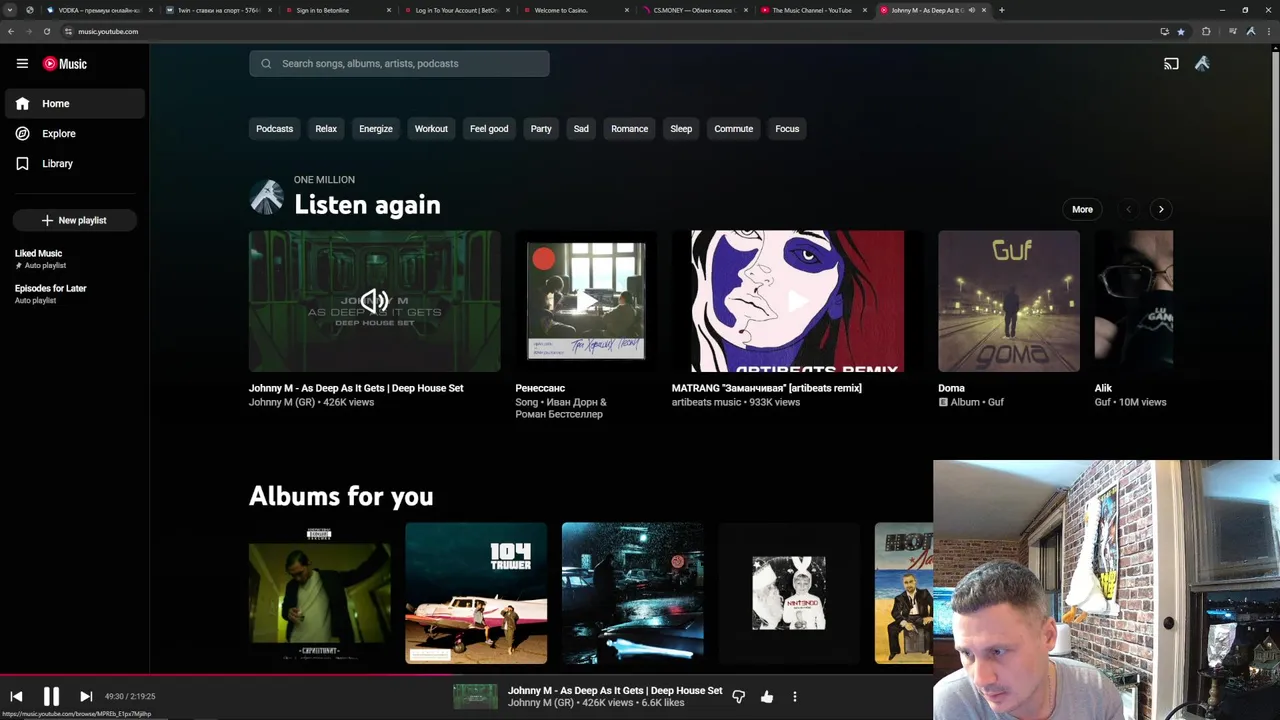Image resolution: width=1280 pixels, height=720 pixels.
Task: Play the Ренессанс song thumbnail
Action: point(586,301)
